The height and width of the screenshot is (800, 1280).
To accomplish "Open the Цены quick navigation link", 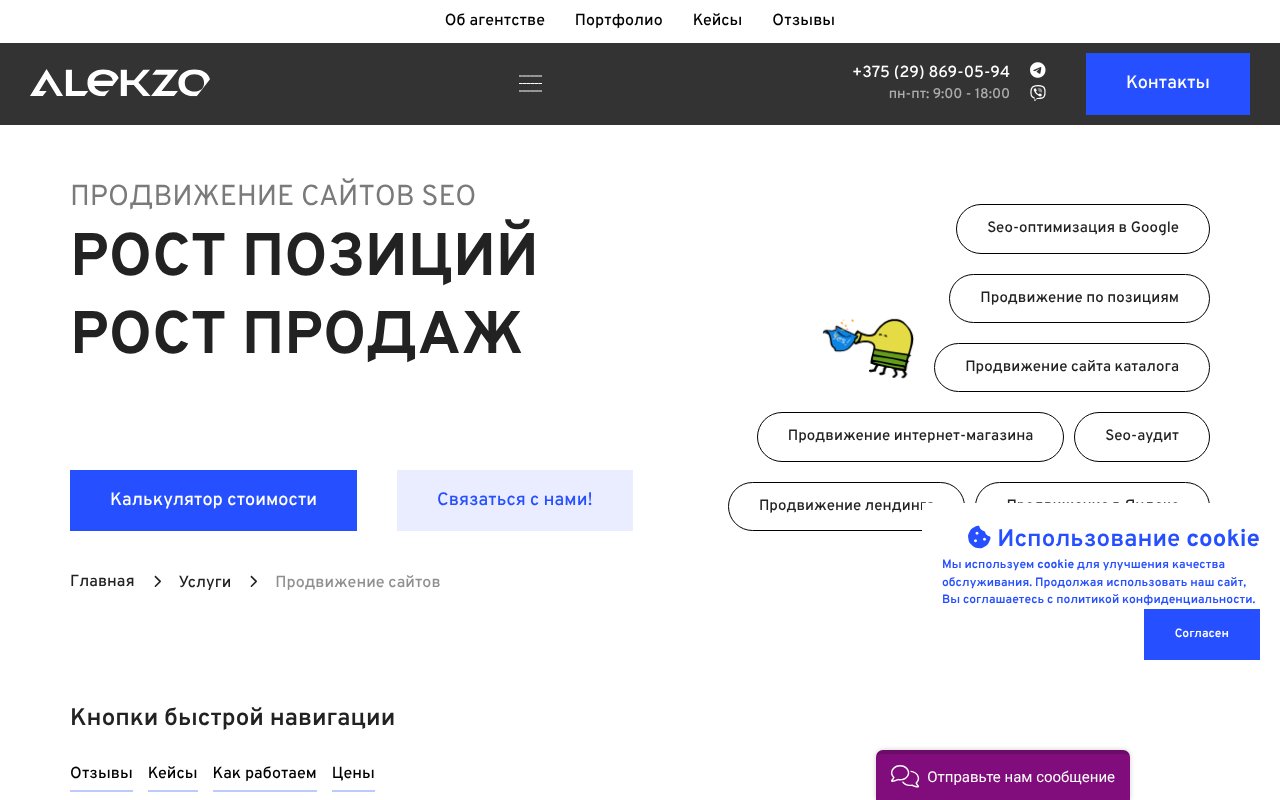I will [x=353, y=773].
